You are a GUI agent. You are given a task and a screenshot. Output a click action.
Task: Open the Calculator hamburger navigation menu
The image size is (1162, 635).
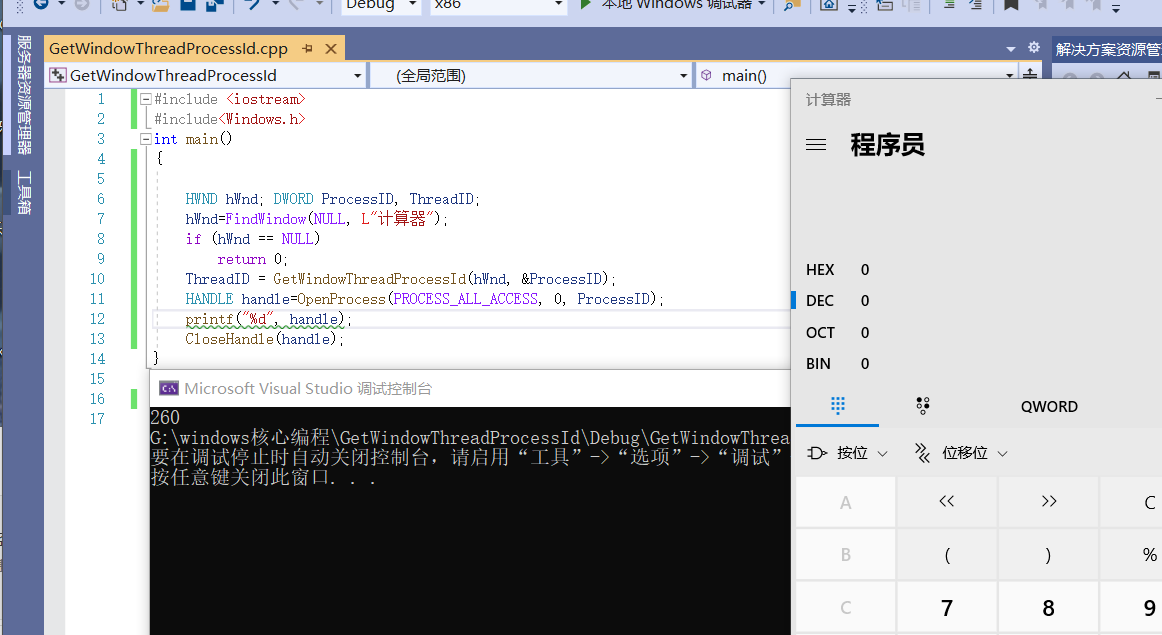[815, 144]
